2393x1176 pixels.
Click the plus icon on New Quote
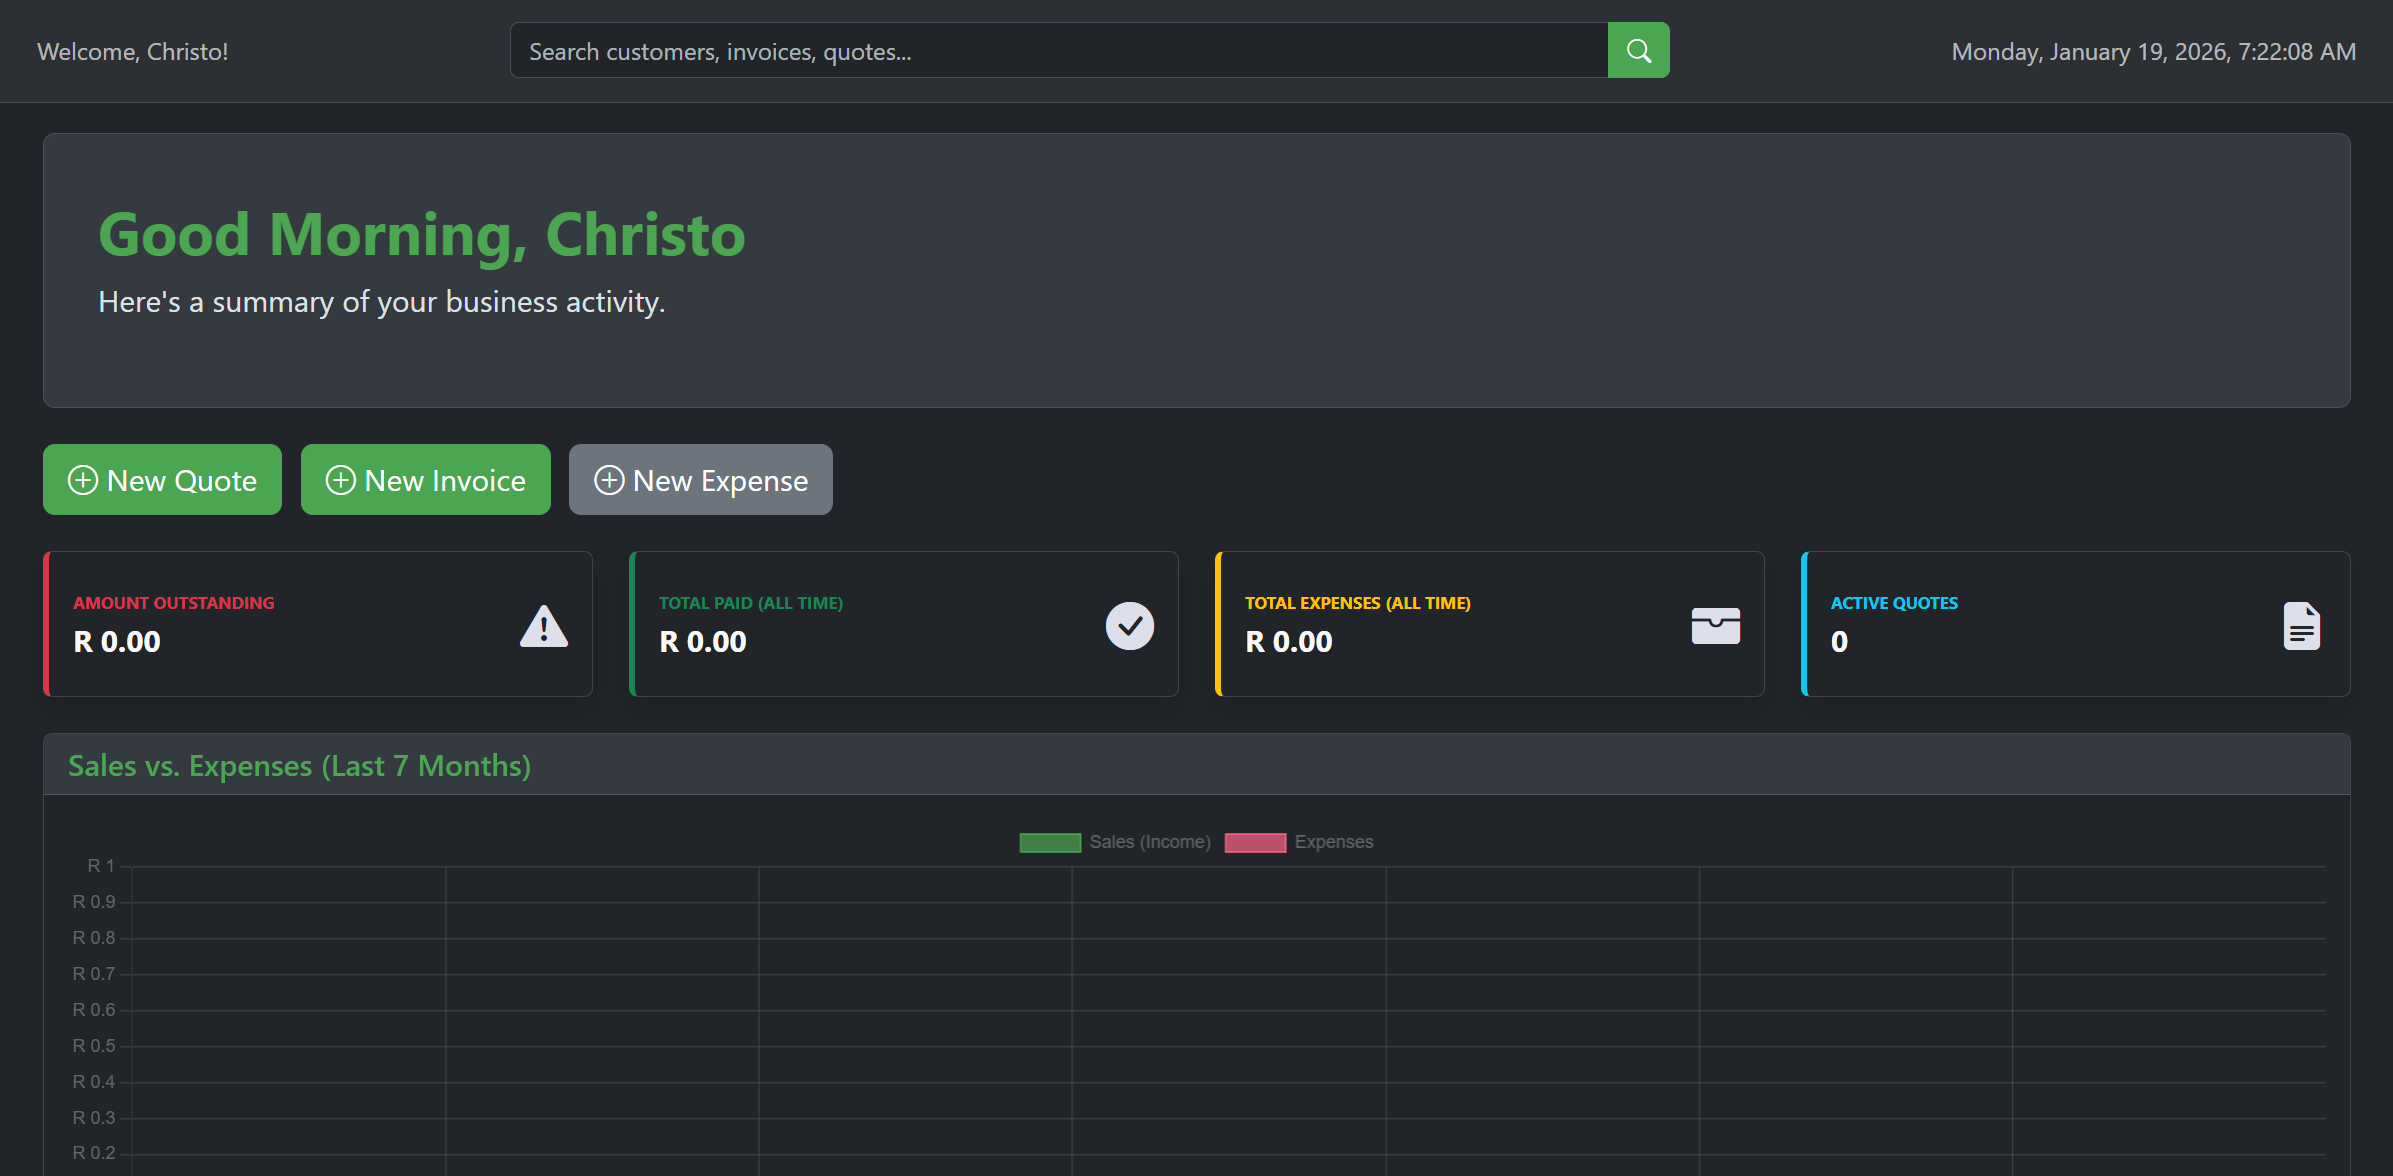tap(83, 481)
